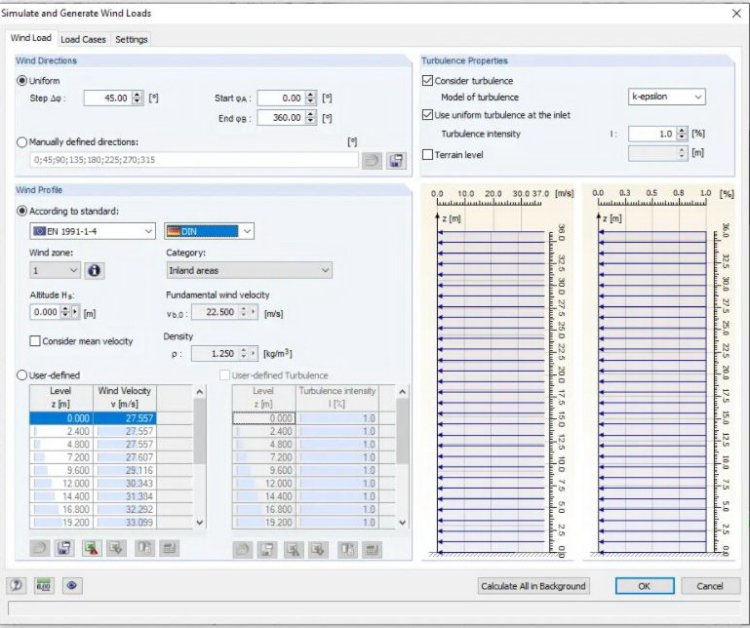
Task: Open the Settings tab
Action: click(131, 39)
